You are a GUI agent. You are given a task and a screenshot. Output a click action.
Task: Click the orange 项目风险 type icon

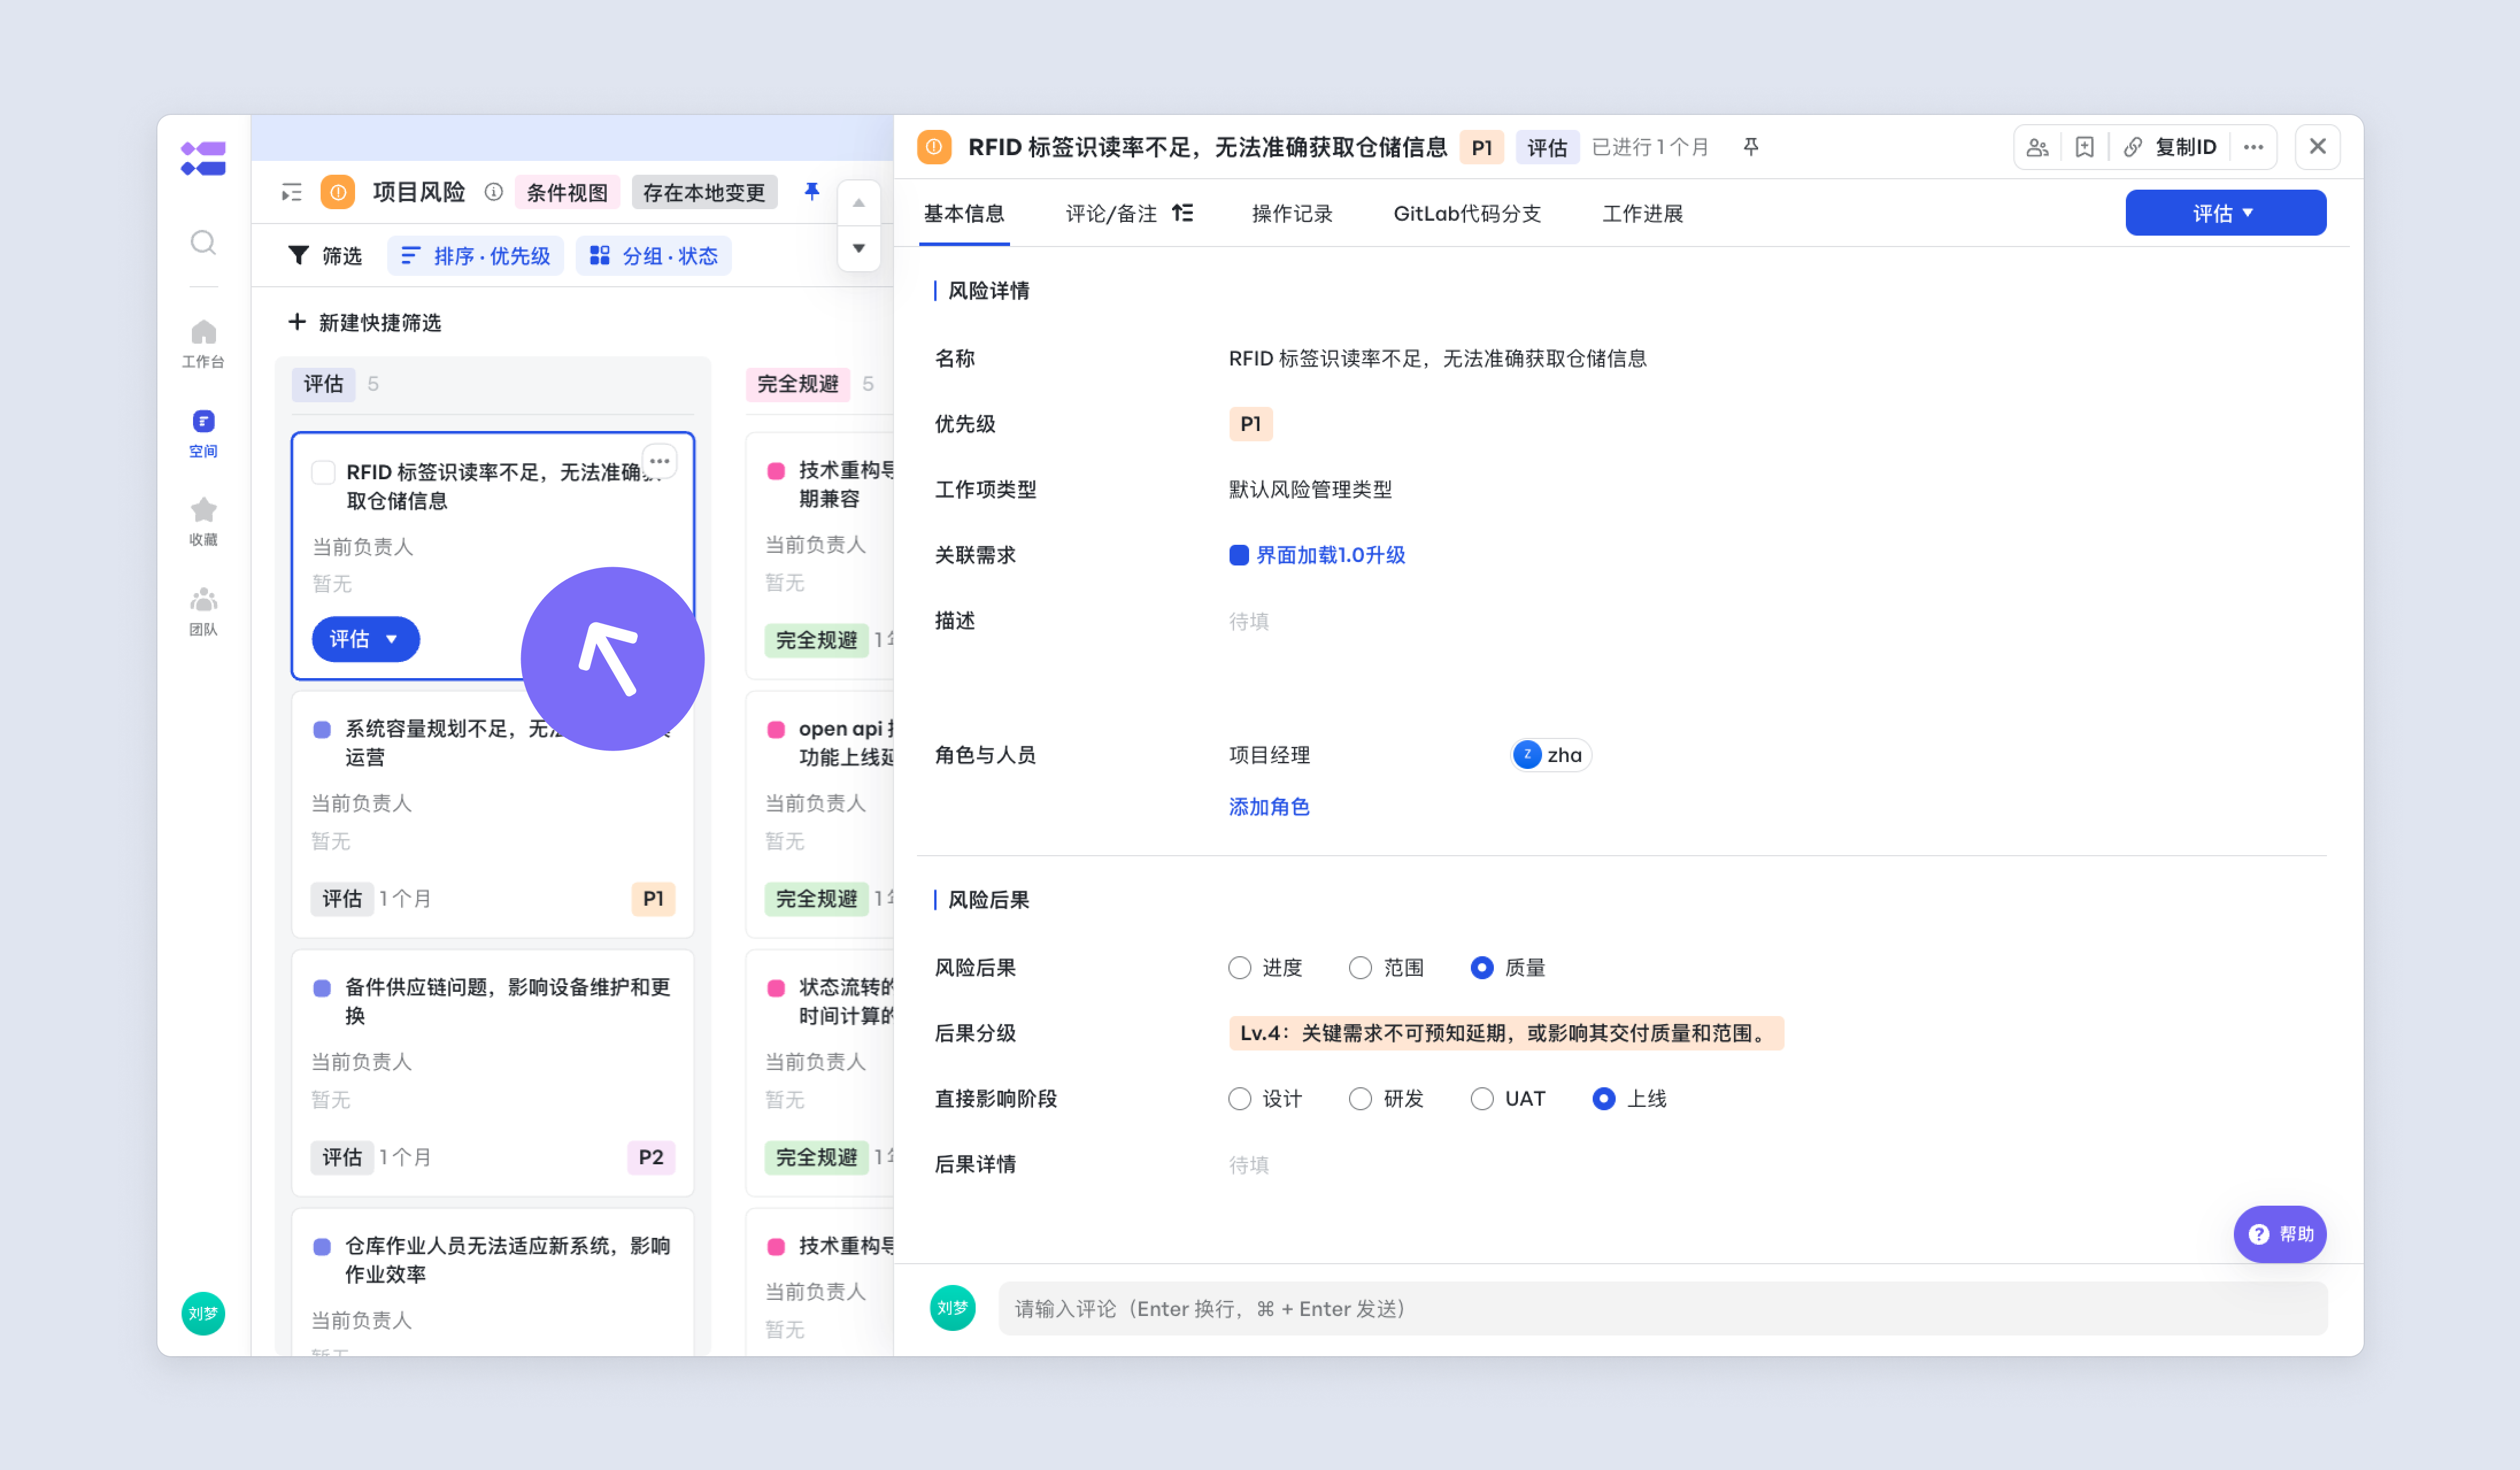(338, 192)
